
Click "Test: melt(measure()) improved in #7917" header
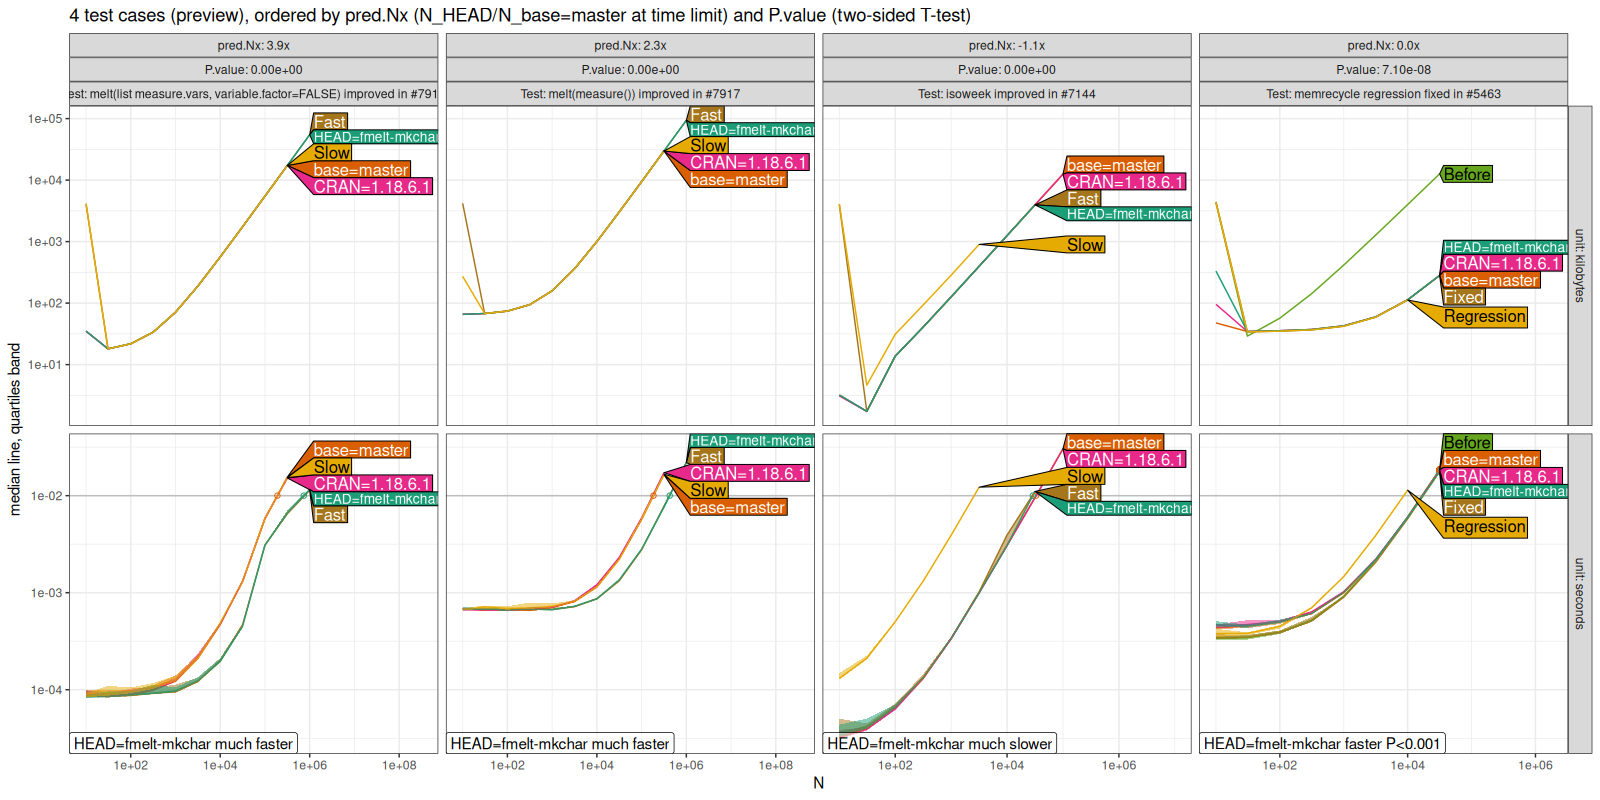tap(630, 94)
